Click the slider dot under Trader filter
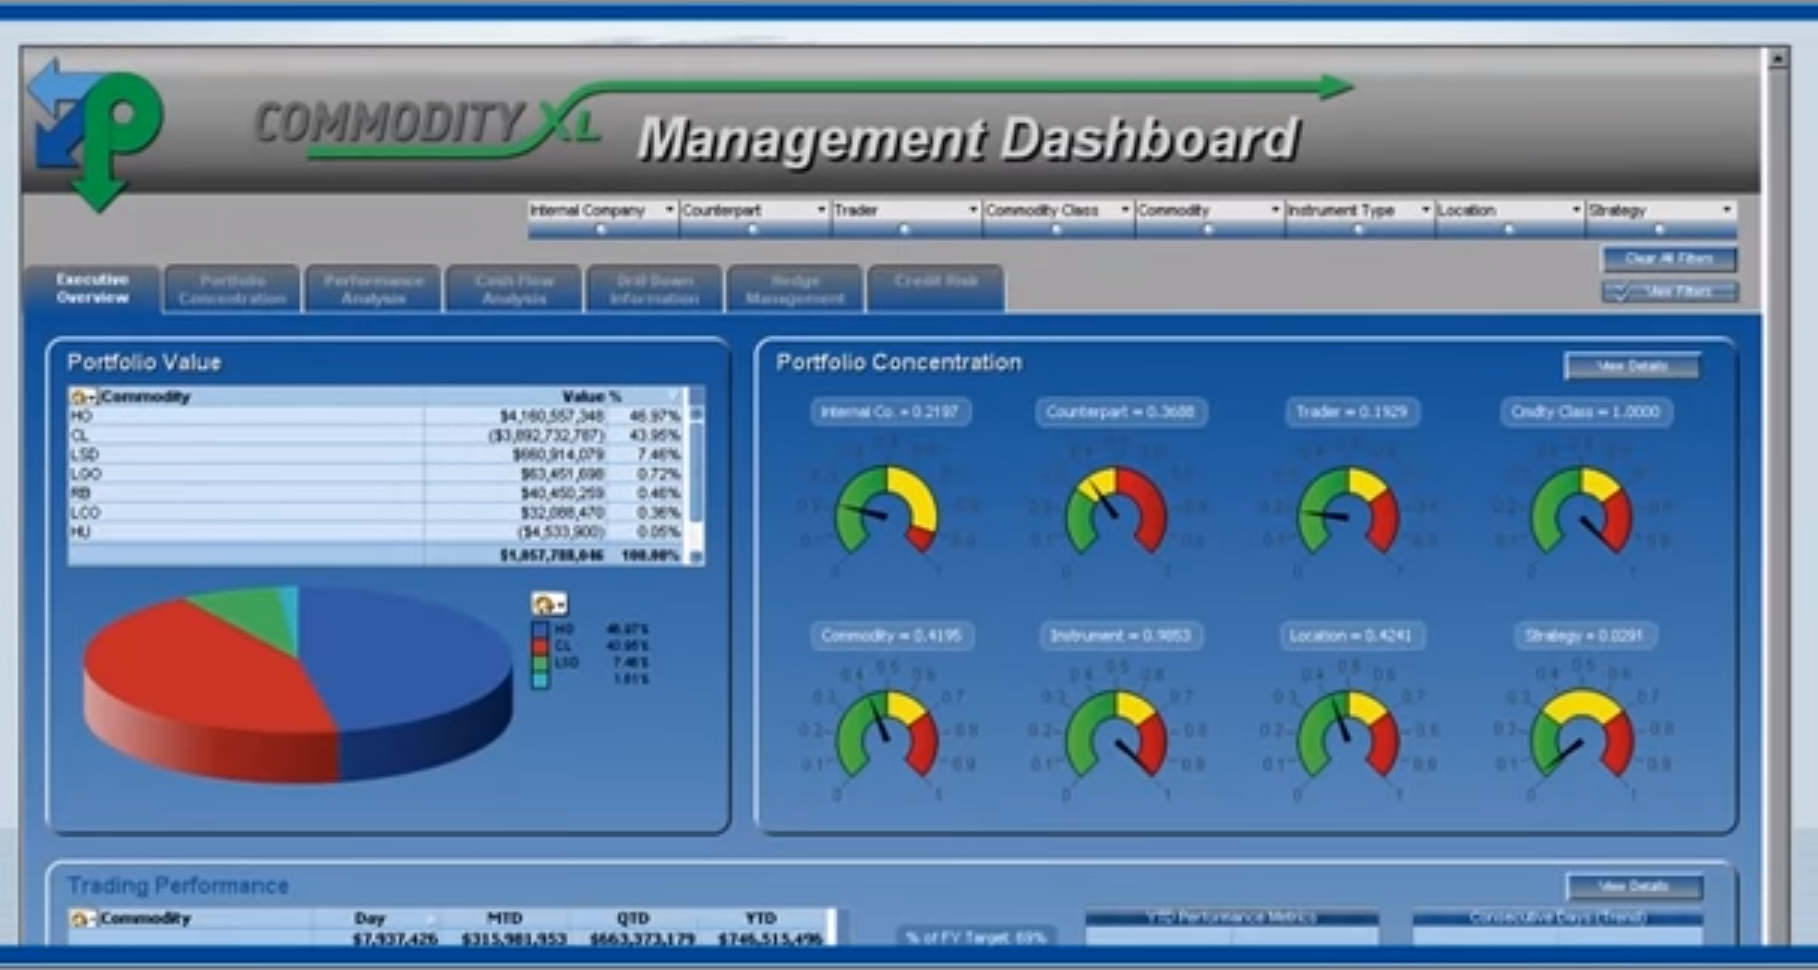 (x=904, y=230)
